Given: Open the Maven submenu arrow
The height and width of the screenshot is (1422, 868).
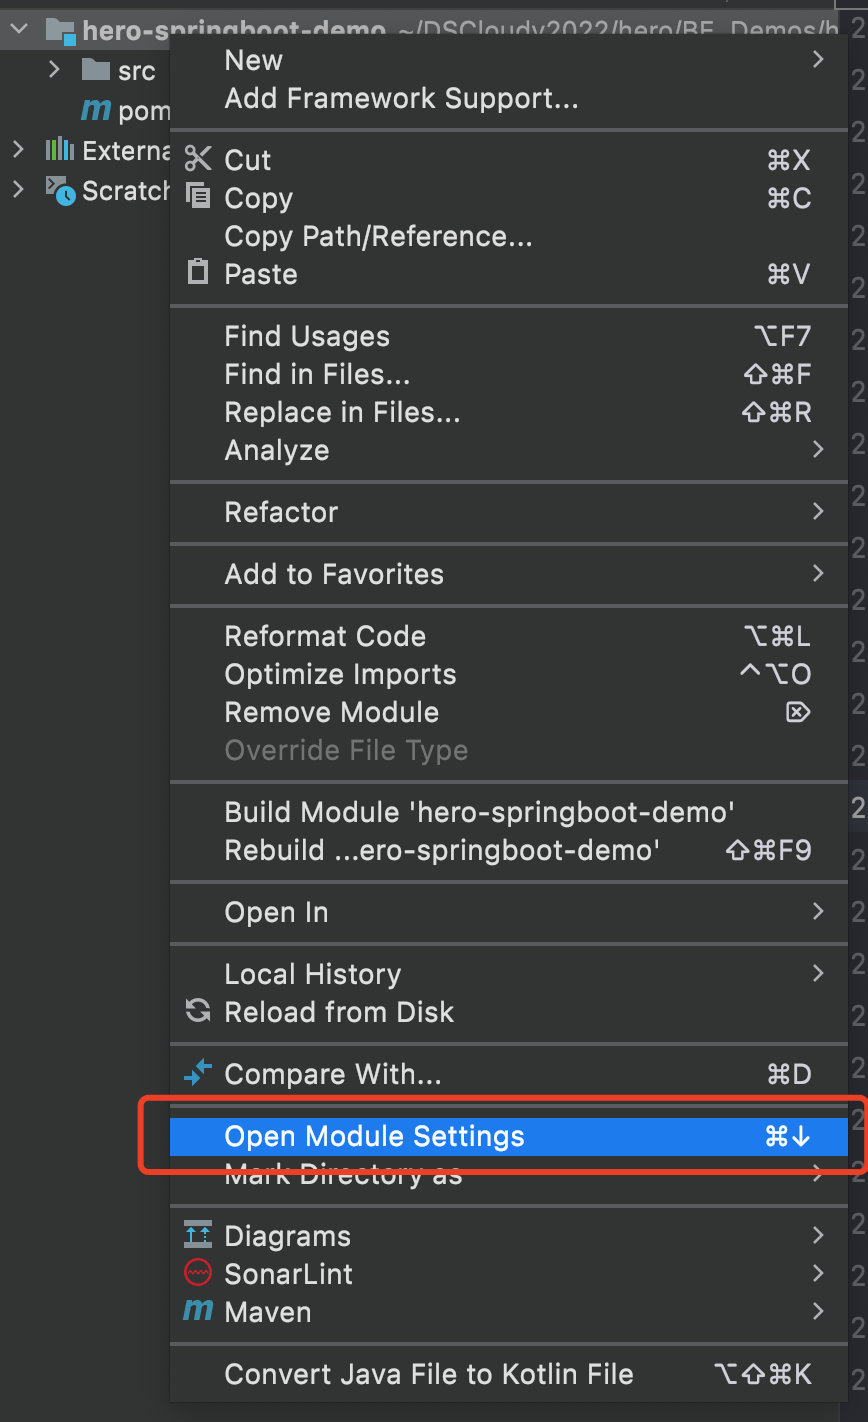Looking at the screenshot, I should coord(818,1311).
